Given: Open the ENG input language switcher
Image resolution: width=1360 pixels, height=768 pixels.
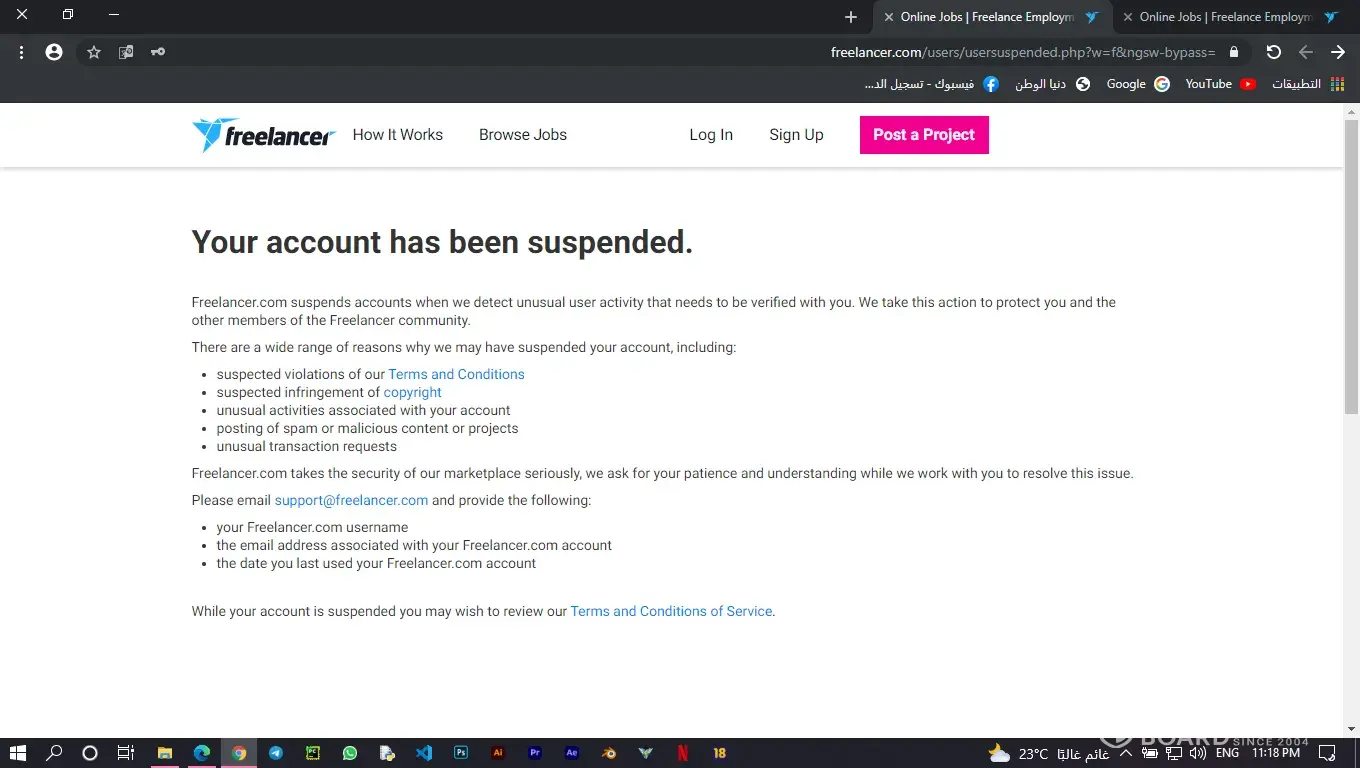Looking at the screenshot, I should [x=1227, y=753].
